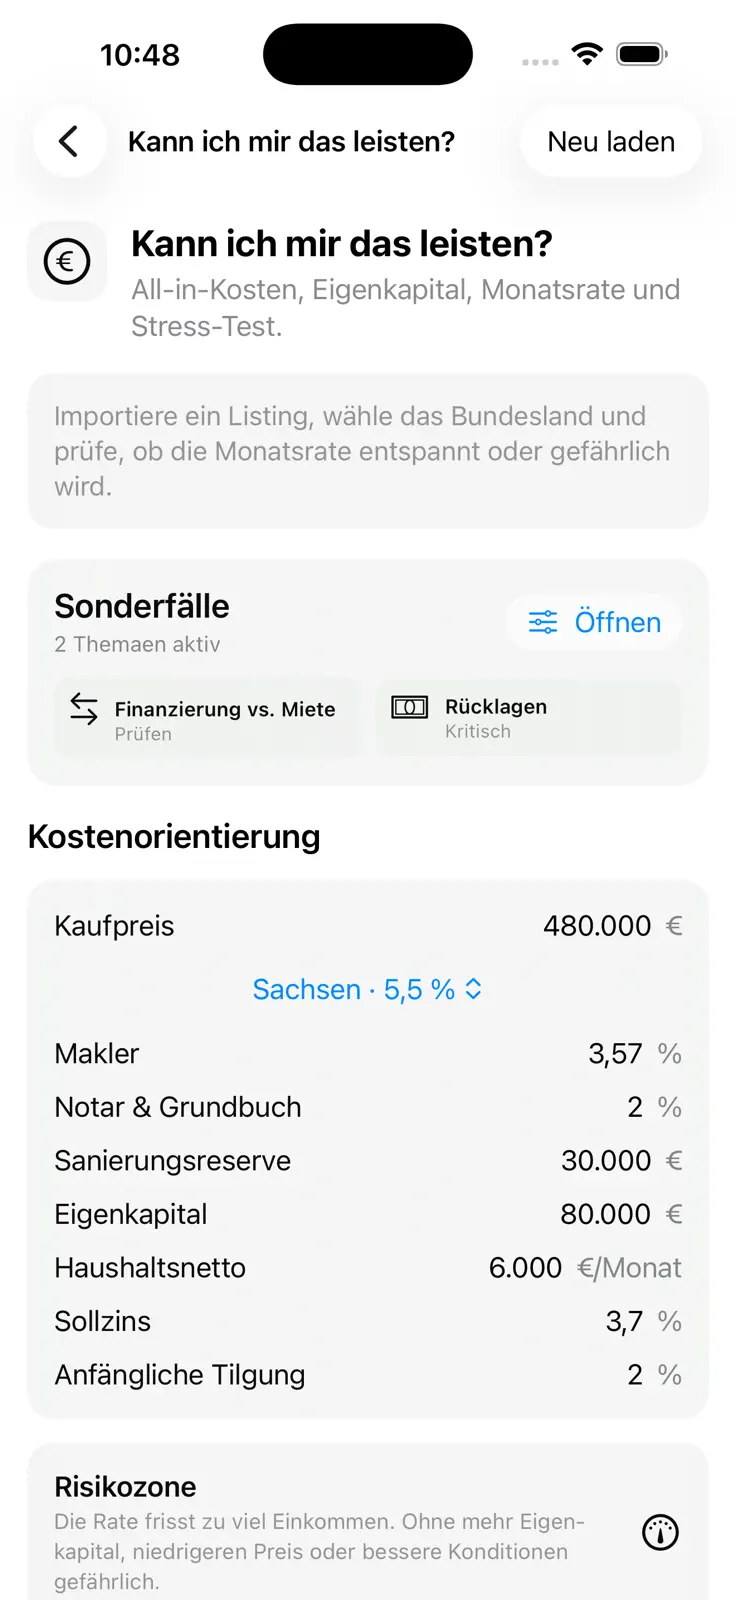736x1600 pixels.
Task: Reload data with Neu laden
Action: 611,142
